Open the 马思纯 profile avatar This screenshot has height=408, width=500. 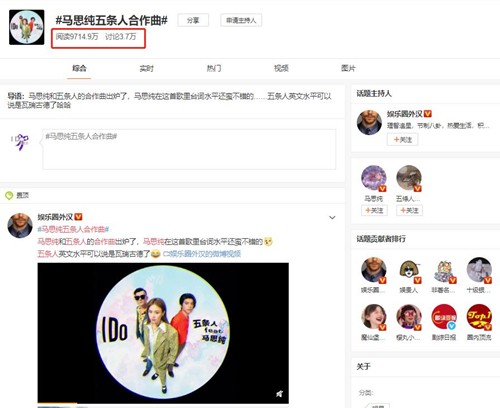pyautogui.click(x=374, y=178)
